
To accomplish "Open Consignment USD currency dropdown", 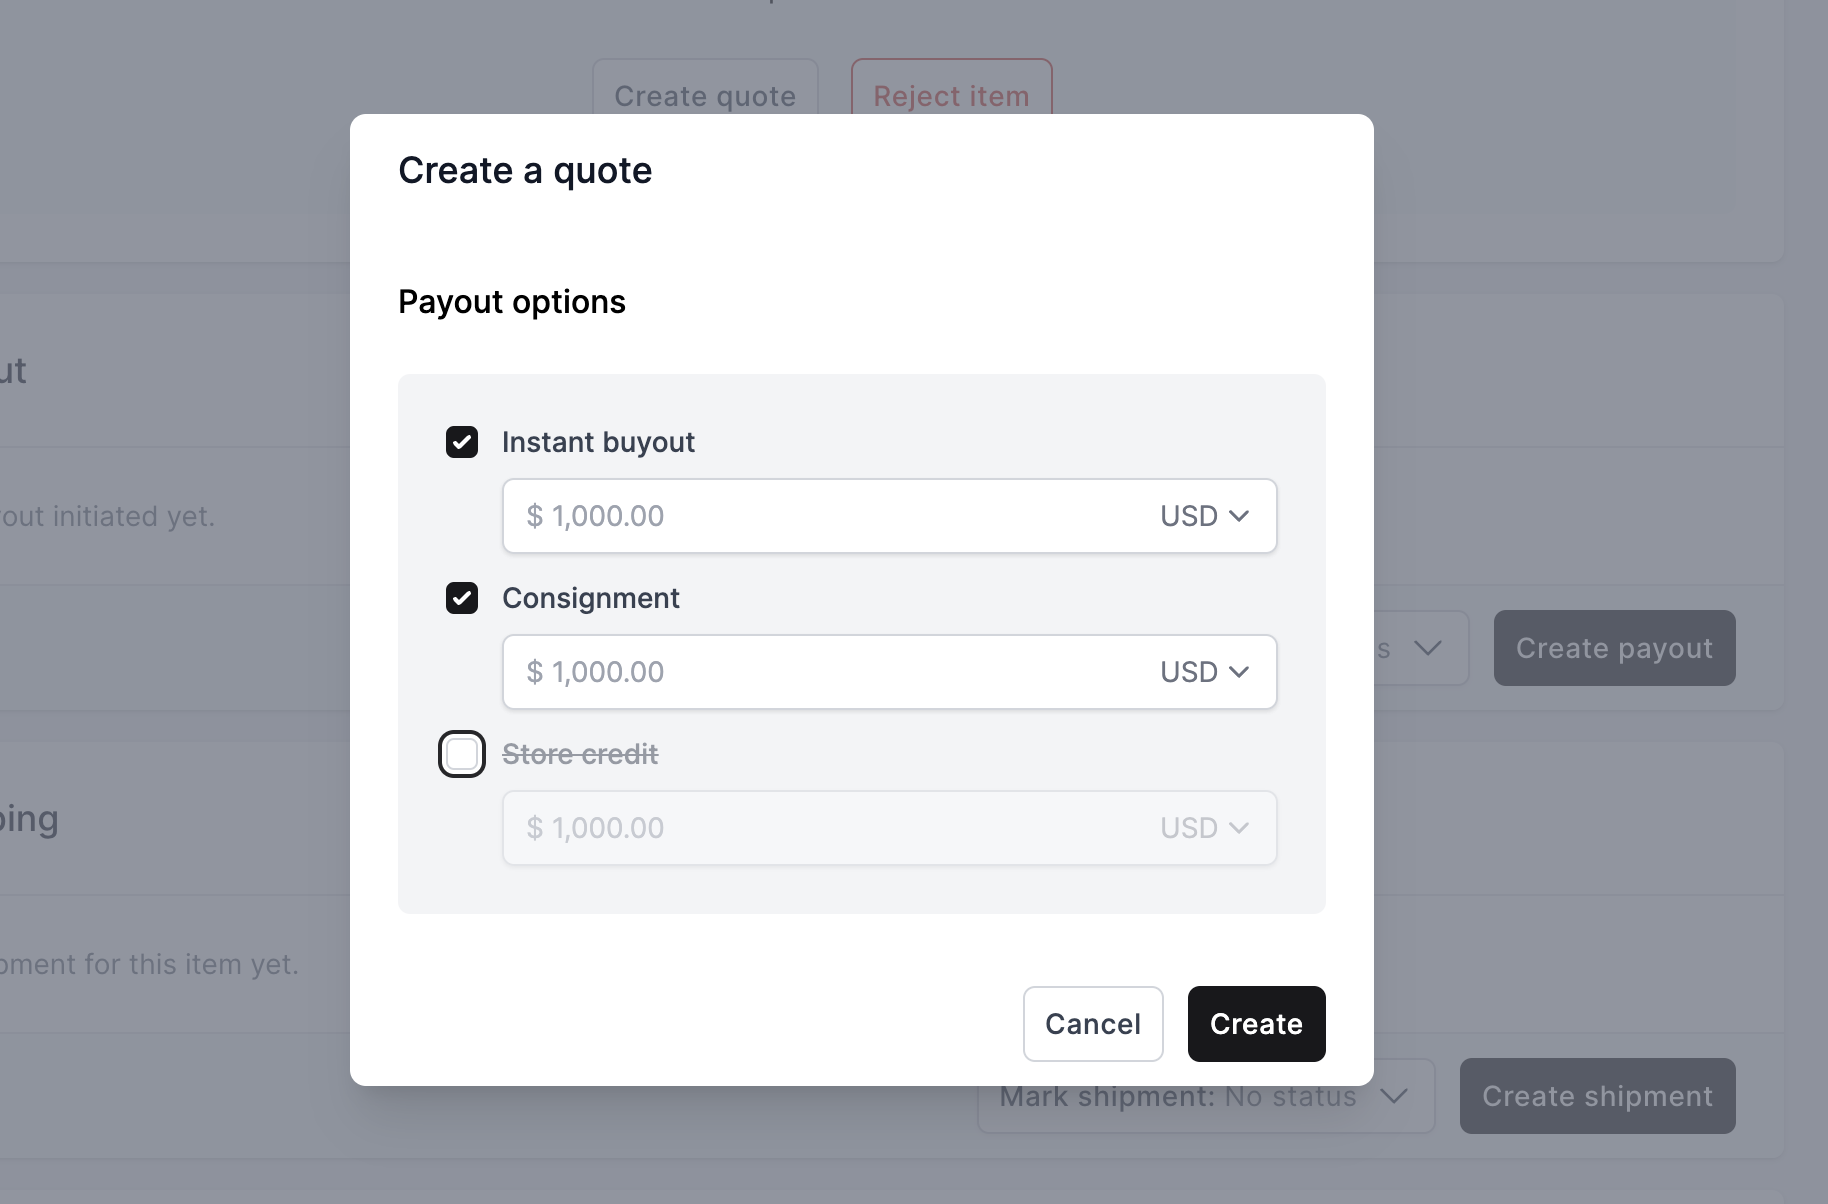I will coord(1204,672).
